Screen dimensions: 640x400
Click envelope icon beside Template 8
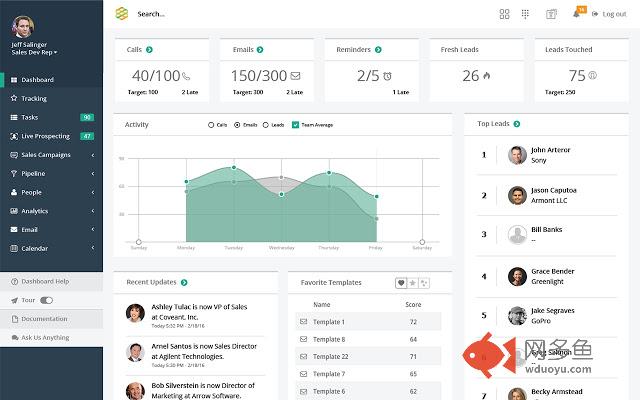pyautogui.click(x=304, y=339)
